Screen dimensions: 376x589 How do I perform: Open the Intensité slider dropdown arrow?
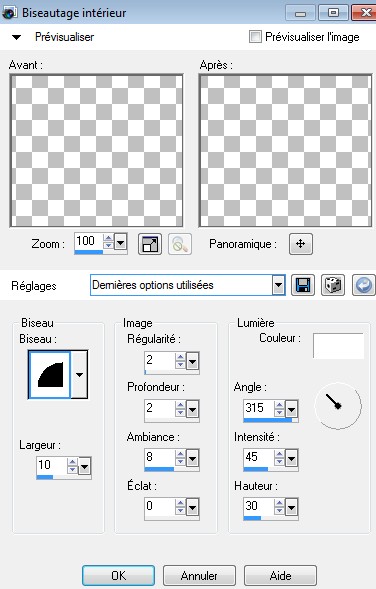(x=291, y=459)
